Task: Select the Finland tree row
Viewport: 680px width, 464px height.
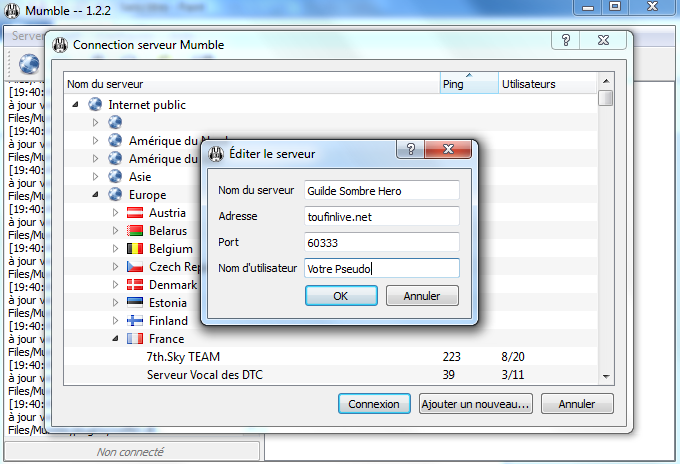Action: pyautogui.click(x=168, y=320)
